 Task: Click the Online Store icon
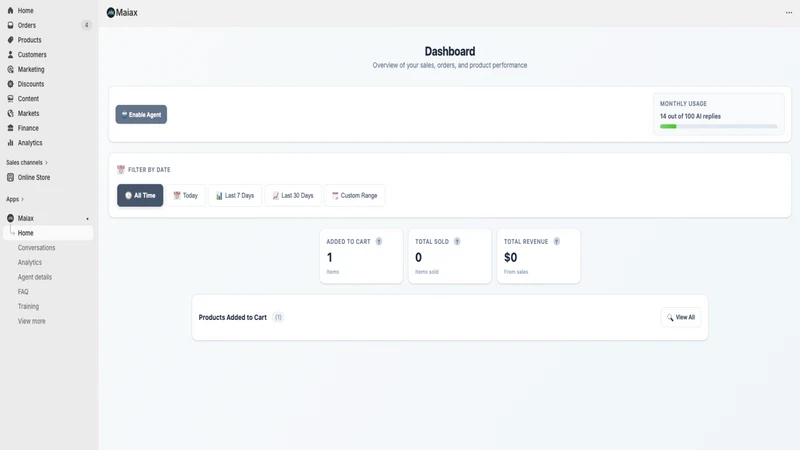pyautogui.click(x=10, y=178)
